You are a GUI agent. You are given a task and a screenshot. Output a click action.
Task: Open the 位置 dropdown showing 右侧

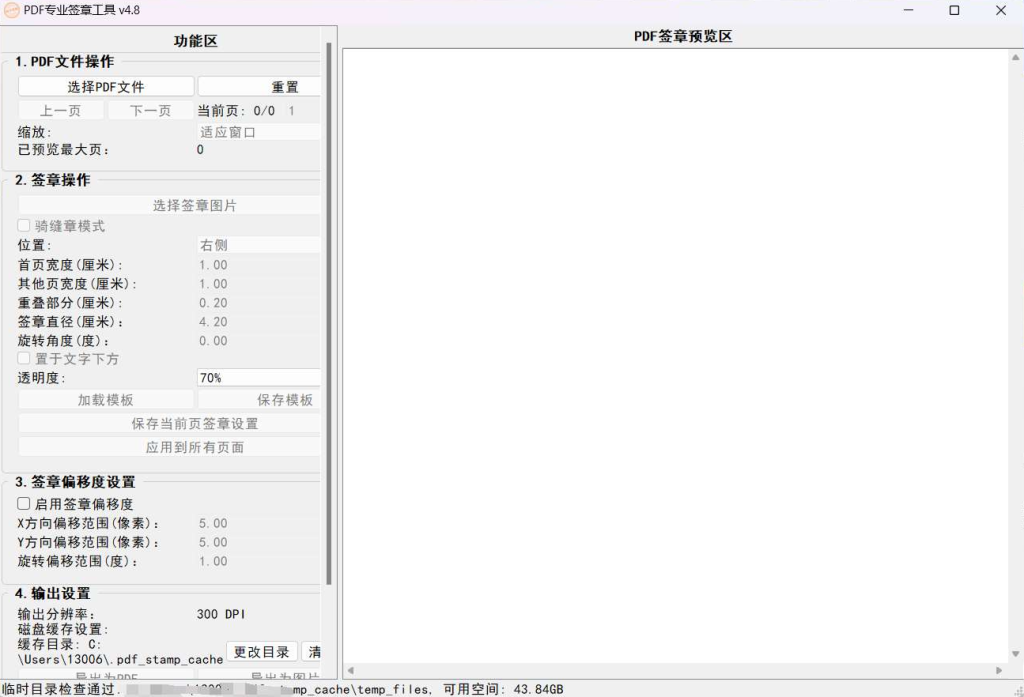pyautogui.click(x=259, y=245)
